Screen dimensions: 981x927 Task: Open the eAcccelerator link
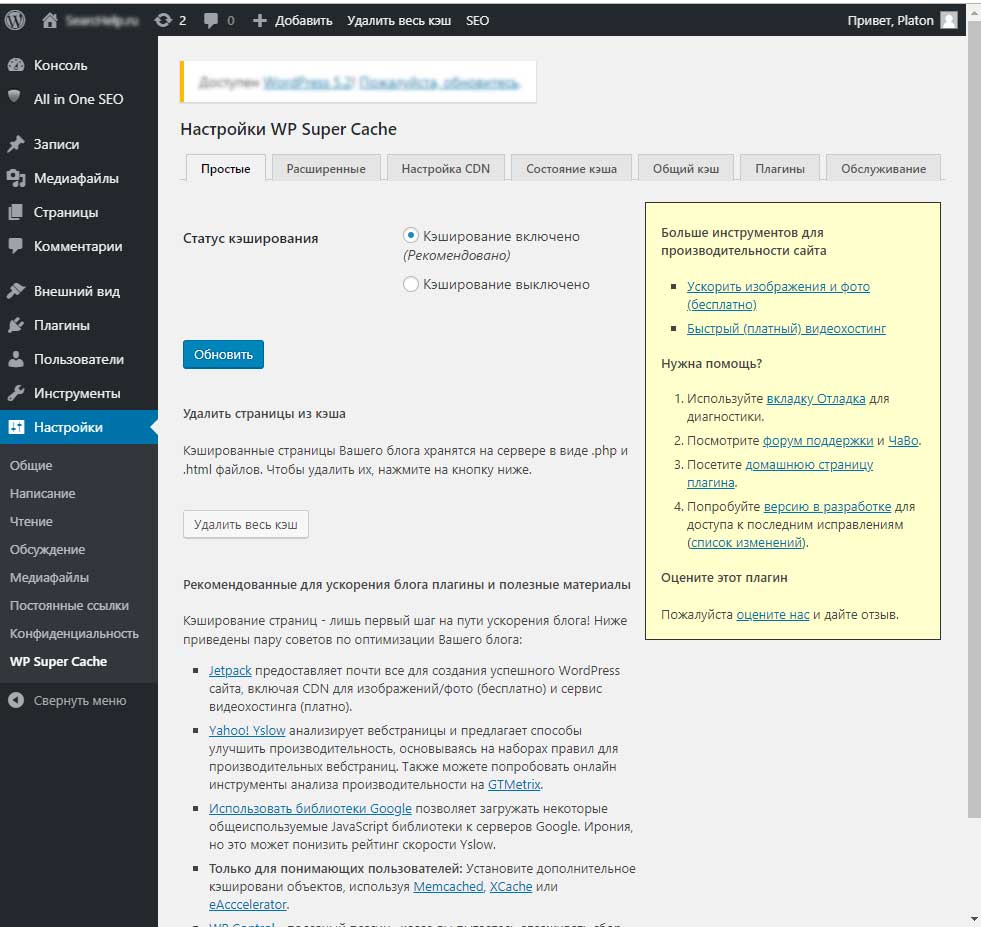[248, 904]
